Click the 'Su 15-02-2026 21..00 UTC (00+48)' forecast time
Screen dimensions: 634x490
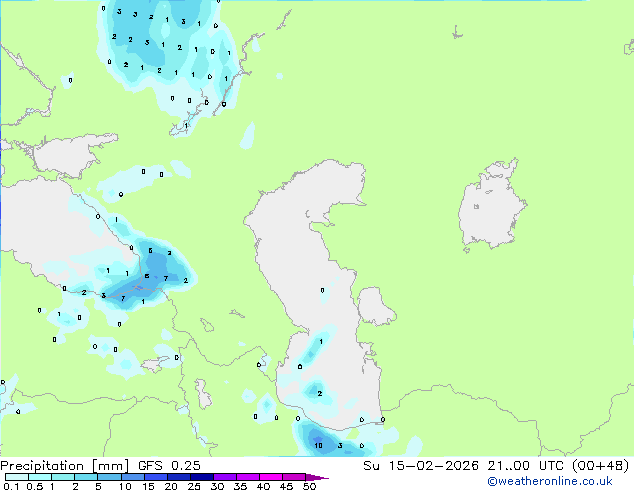pyautogui.click(x=496, y=466)
